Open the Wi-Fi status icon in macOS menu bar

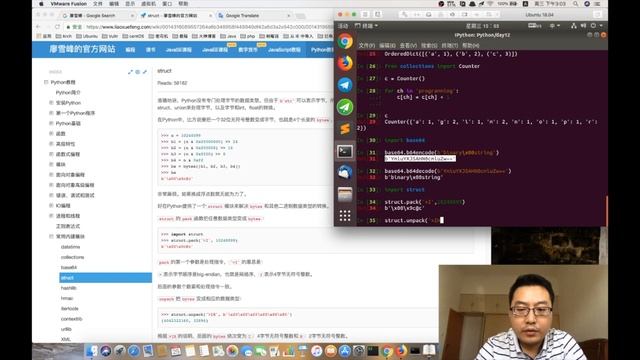[490, 4]
